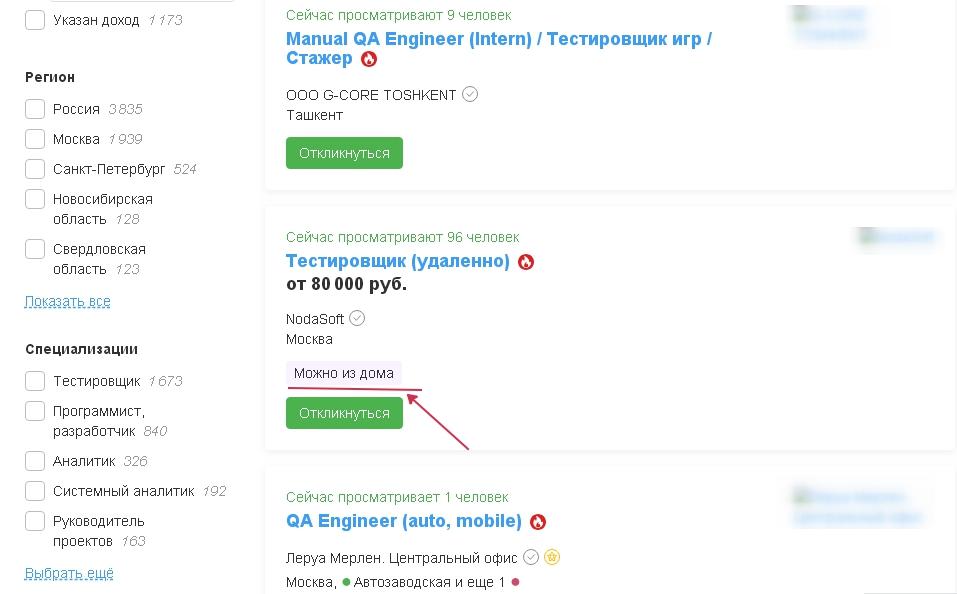
Task: Click verified checkmark next to ООО G-CORE TOSHKENT
Action: [470, 95]
